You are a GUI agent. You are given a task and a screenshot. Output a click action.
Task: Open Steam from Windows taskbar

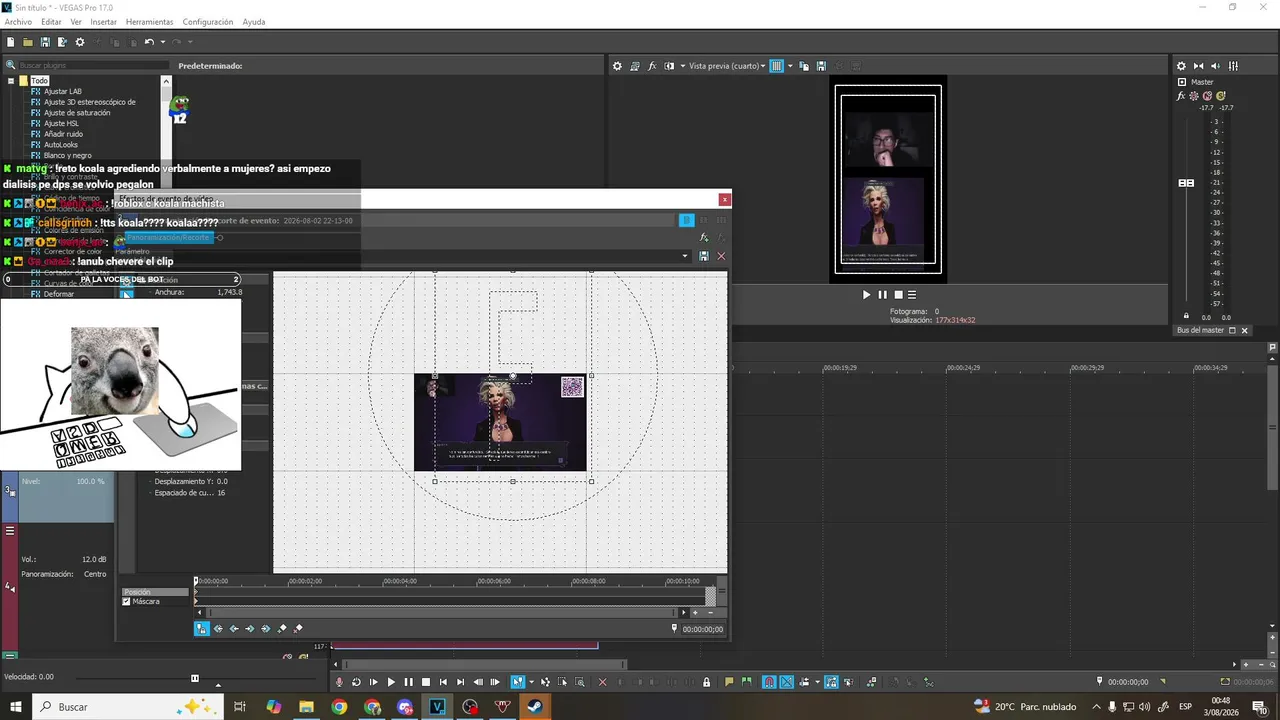point(536,707)
